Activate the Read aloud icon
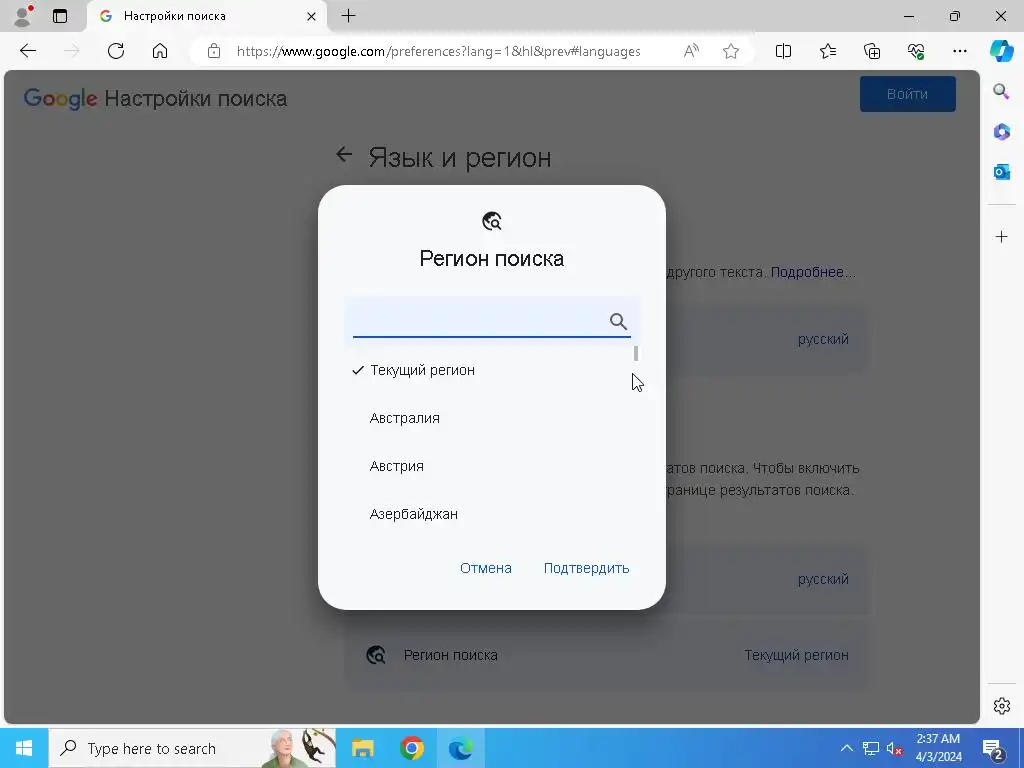 [x=691, y=51]
